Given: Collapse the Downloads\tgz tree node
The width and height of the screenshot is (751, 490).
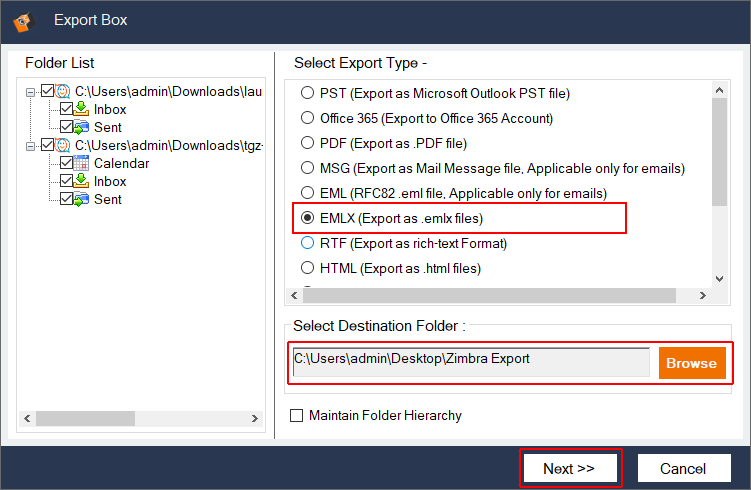Looking at the screenshot, I should [32, 145].
